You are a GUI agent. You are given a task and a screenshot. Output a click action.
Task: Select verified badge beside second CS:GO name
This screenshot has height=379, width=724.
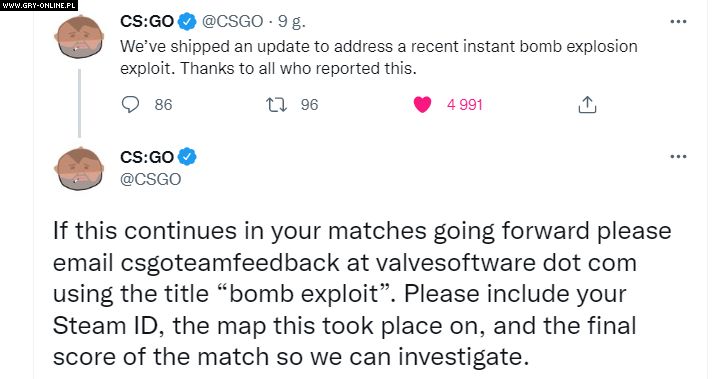(187, 157)
